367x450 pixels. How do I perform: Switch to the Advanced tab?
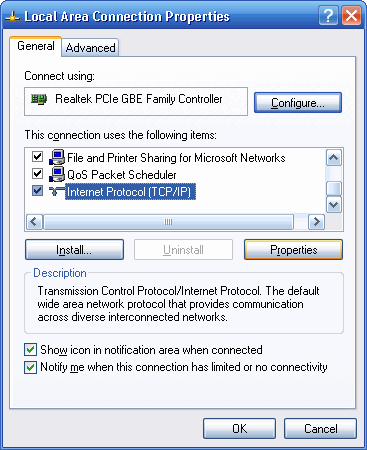point(90,48)
